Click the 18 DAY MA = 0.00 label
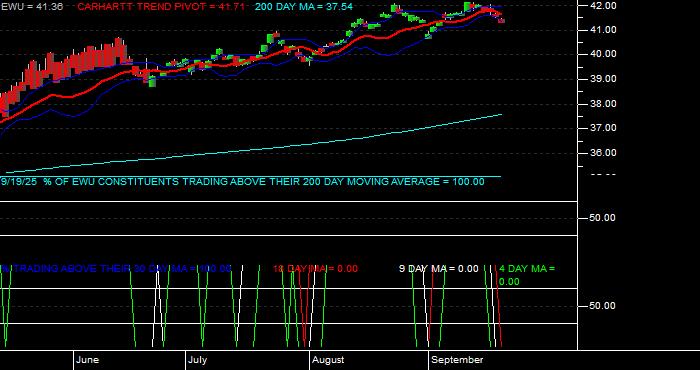Image resolution: width=700 pixels, height=370 pixels. coord(315,268)
